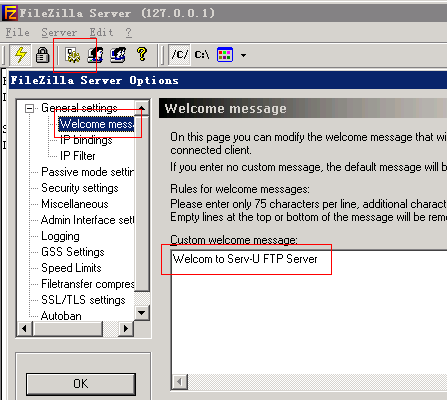This screenshot has width=447, height=400.
Task: Click the tree horizontal scroll right arrow
Action: point(126,329)
